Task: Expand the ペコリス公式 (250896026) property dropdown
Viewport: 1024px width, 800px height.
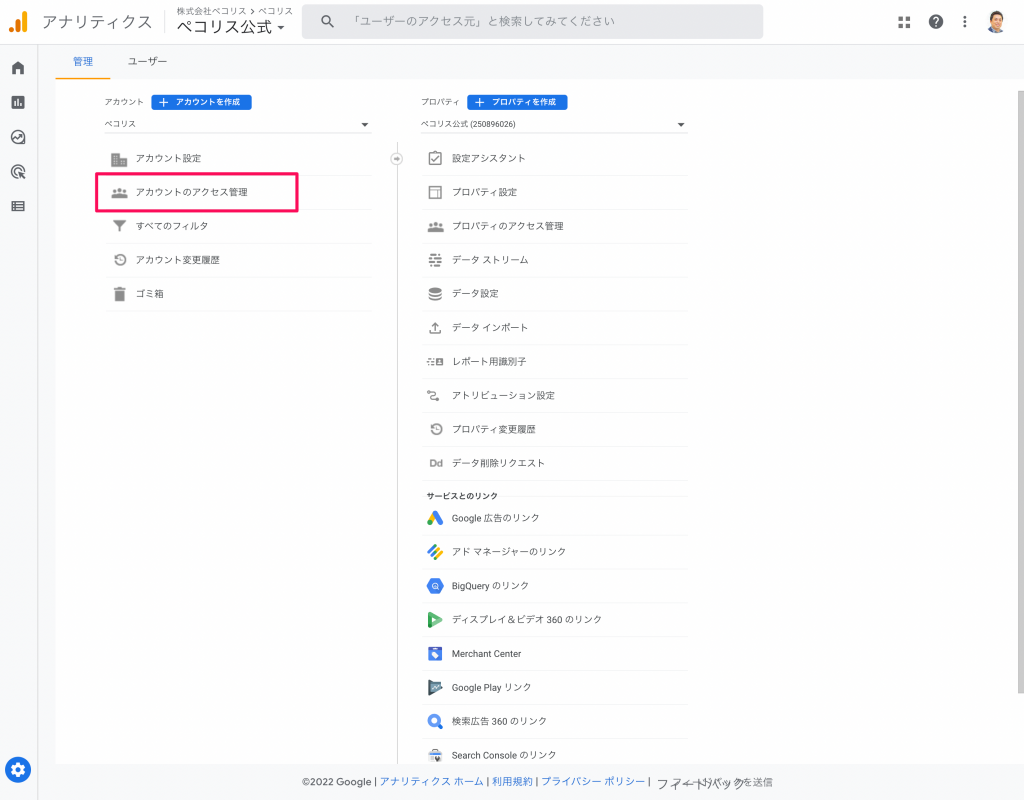Action: click(554, 124)
